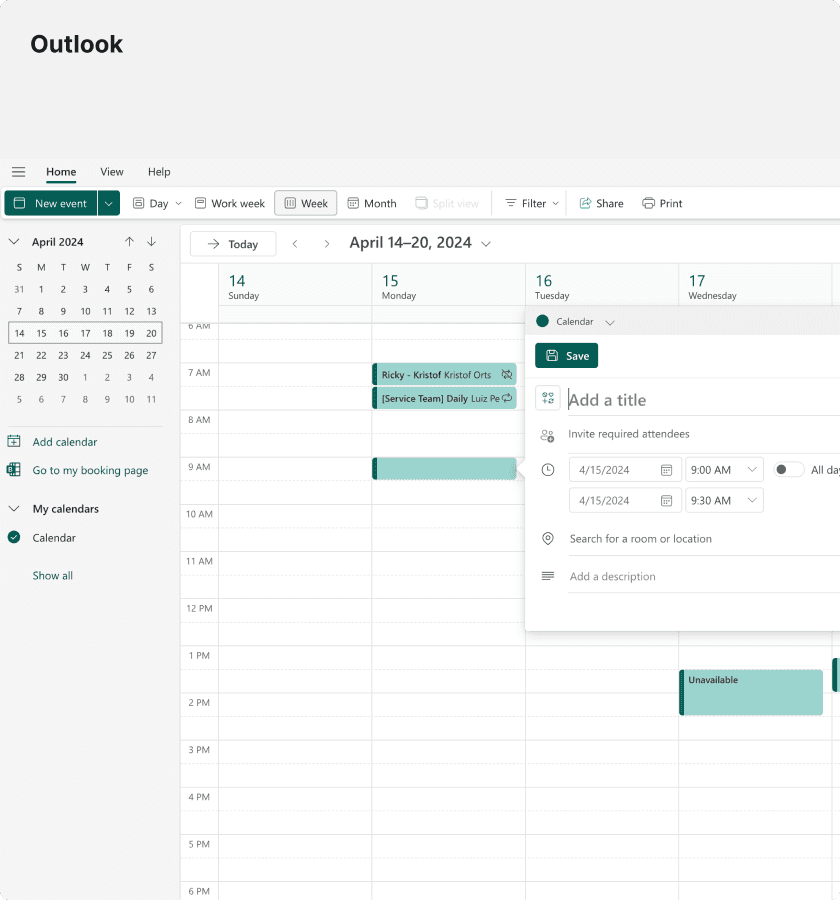Switch to Day view
Screen dimensions: 840x900
coord(151,203)
